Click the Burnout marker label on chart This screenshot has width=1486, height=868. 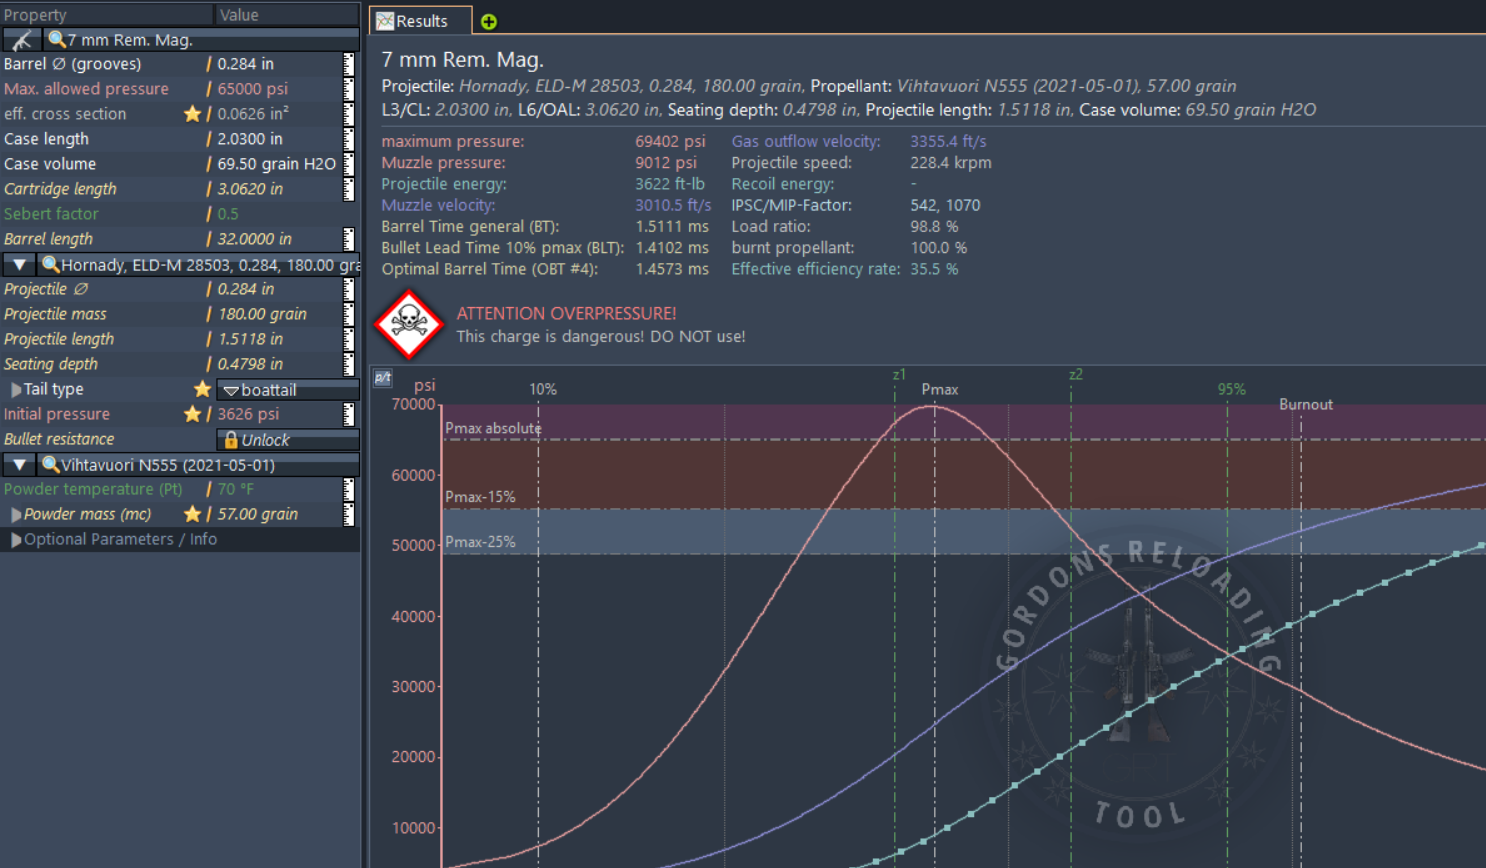pos(1306,404)
